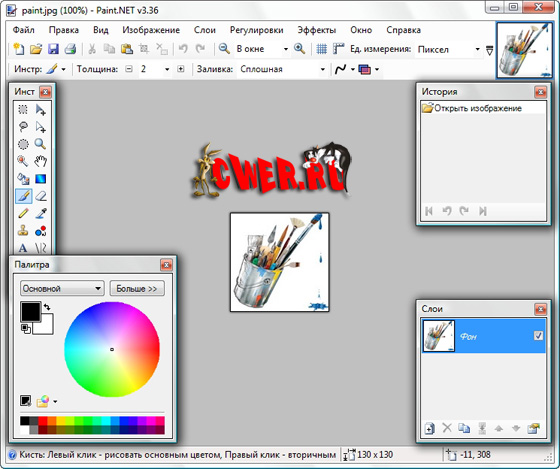
Task: Open the Эффекты menu
Action: (316, 30)
